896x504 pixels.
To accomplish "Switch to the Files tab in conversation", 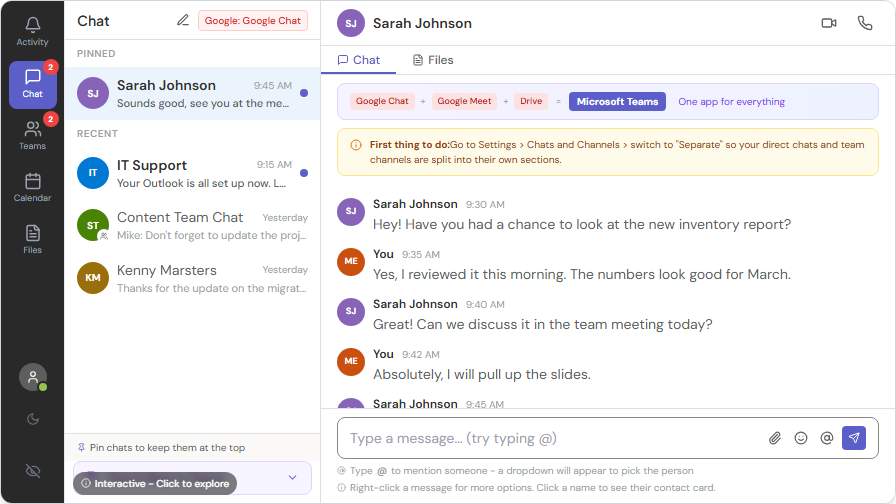I will click(x=433, y=60).
